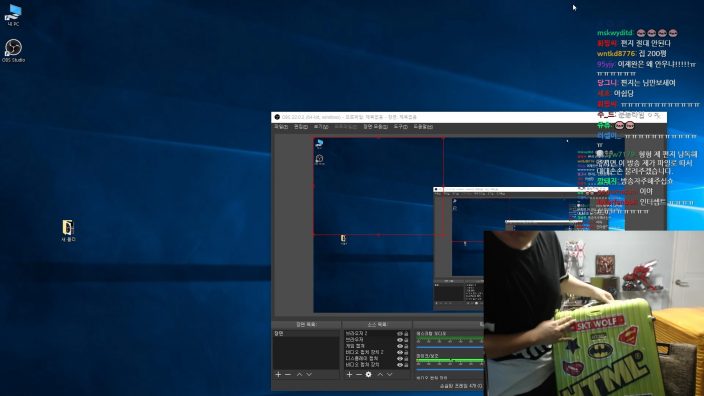The height and width of the screenshot is (396, 704).
Task: Open the 도구 menu
Action: pyautogui.click(x=400, y=127)
